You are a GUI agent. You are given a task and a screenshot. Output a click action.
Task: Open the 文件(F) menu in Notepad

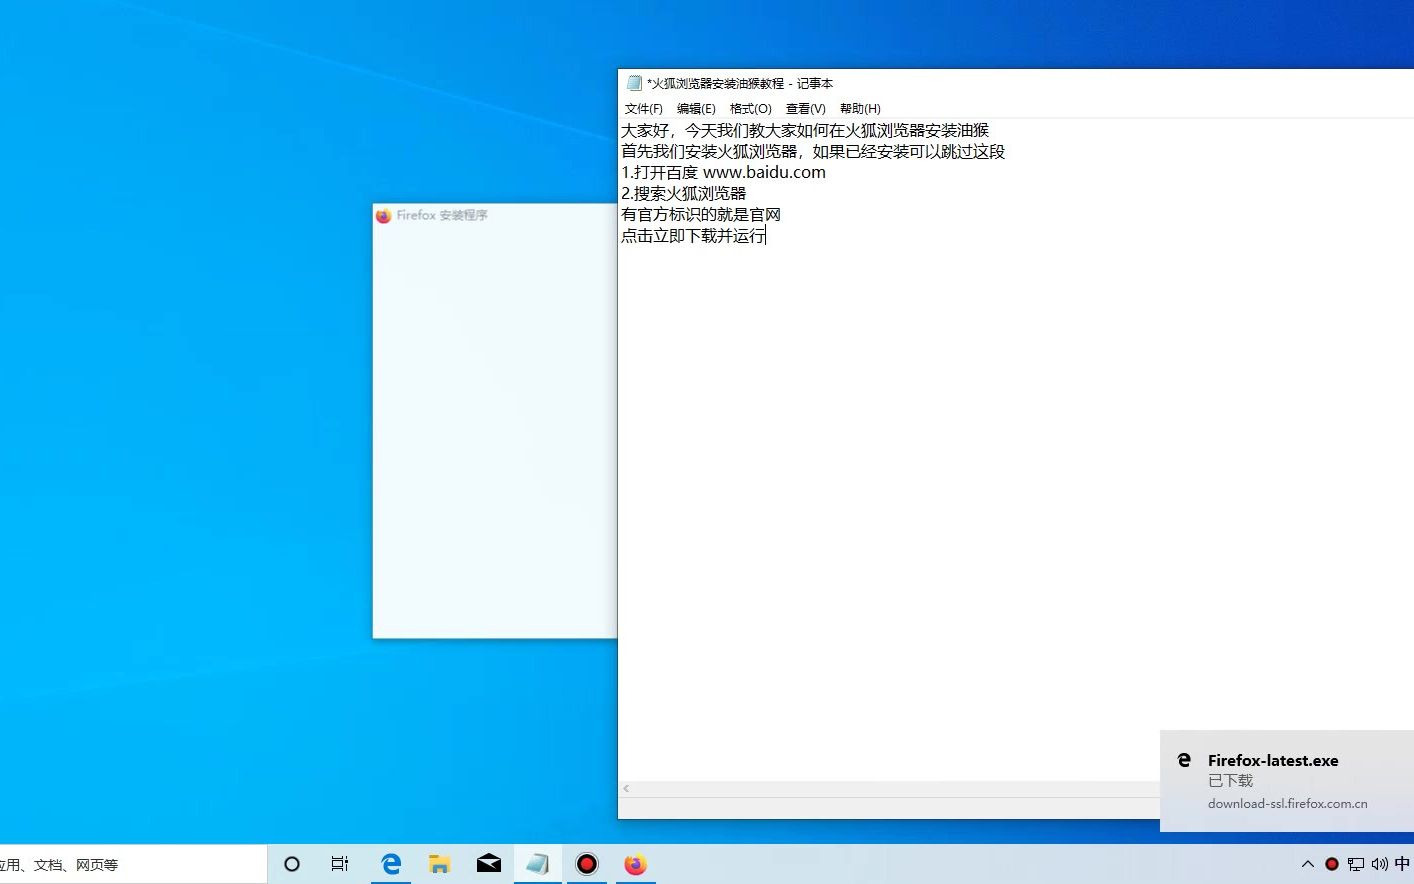pos(643,109)
